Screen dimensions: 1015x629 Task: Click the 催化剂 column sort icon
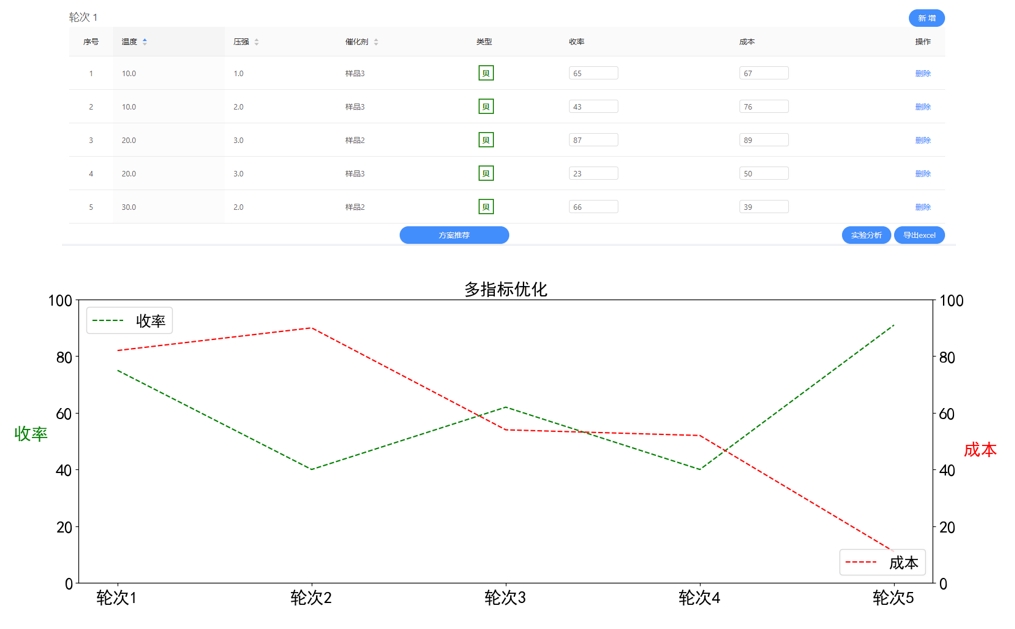coord(376,42)
